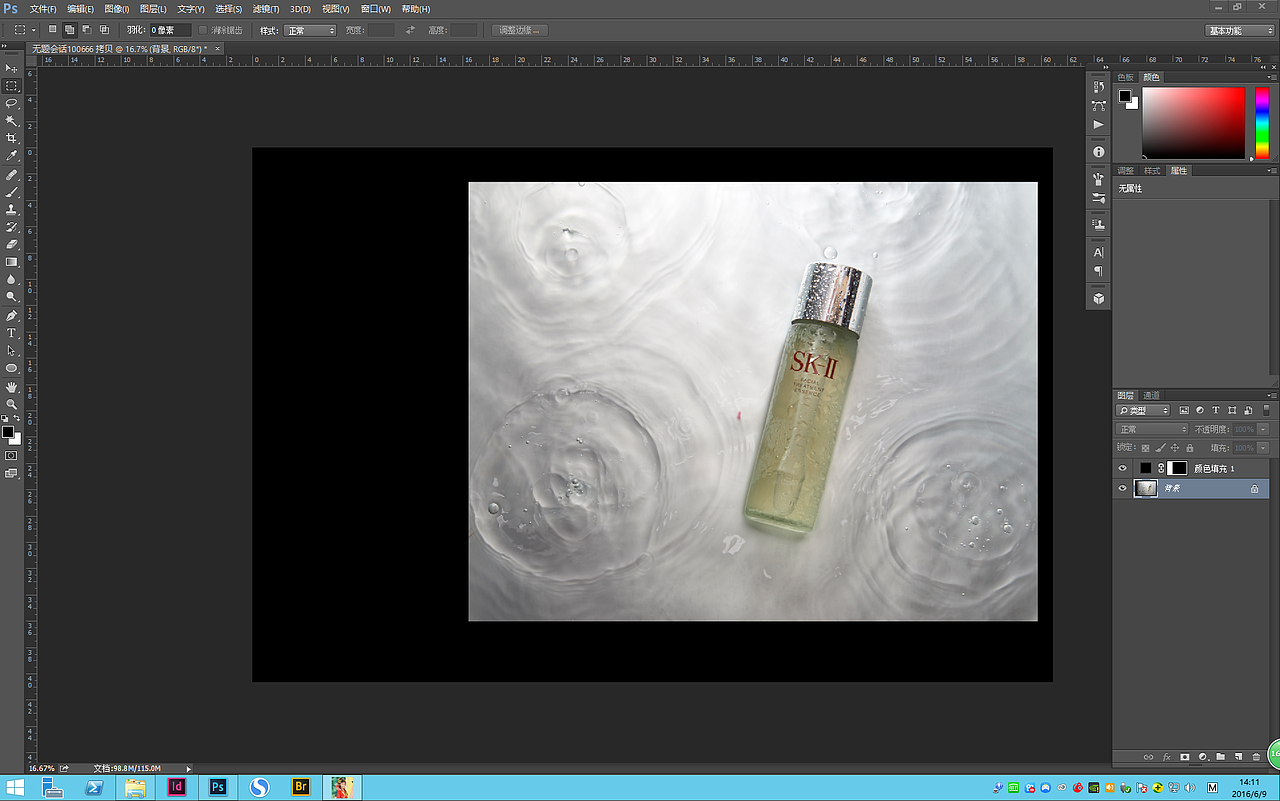Select the Magic Wand tool

(x=12, y=120)
